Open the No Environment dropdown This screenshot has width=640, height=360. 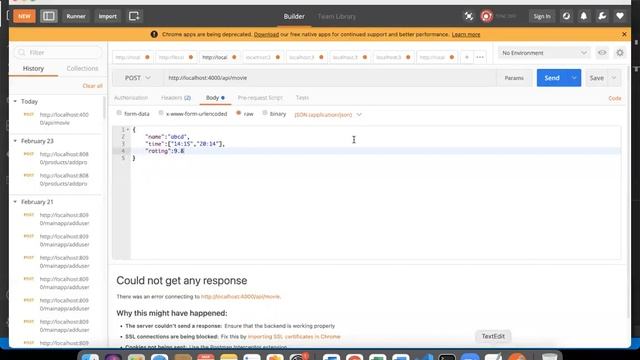(x=544, y=53)
